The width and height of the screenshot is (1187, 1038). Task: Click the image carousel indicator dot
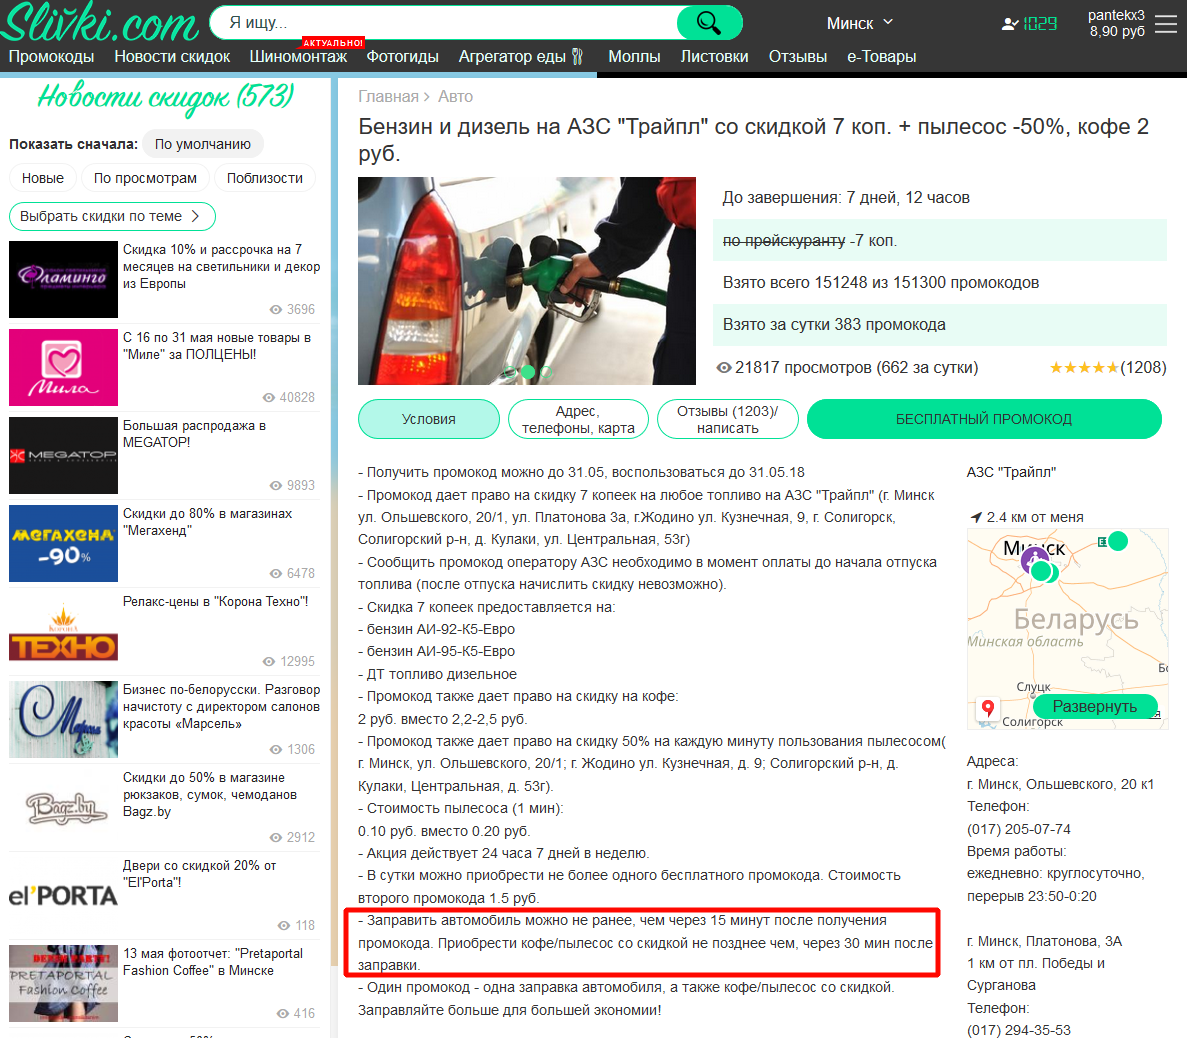coord(527,372)
